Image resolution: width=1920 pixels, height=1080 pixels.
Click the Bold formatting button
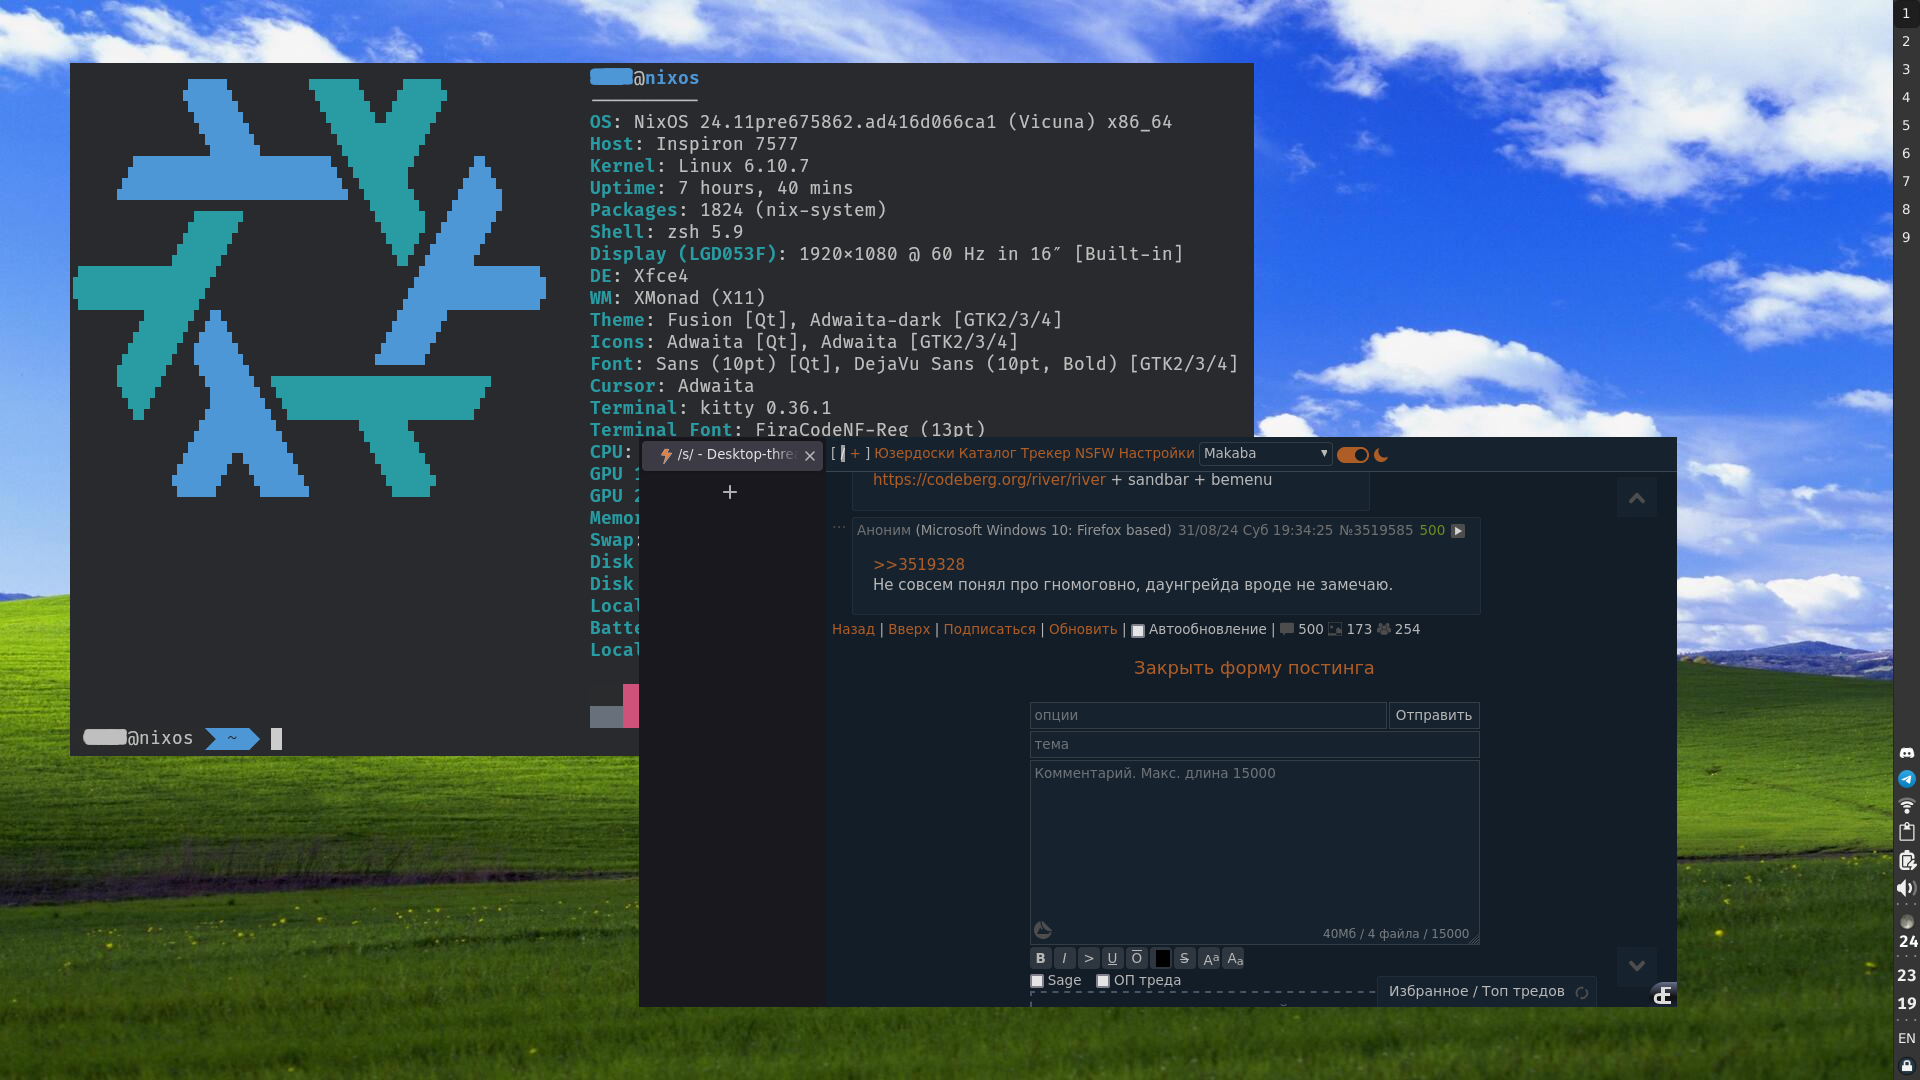click(1040, 958)
